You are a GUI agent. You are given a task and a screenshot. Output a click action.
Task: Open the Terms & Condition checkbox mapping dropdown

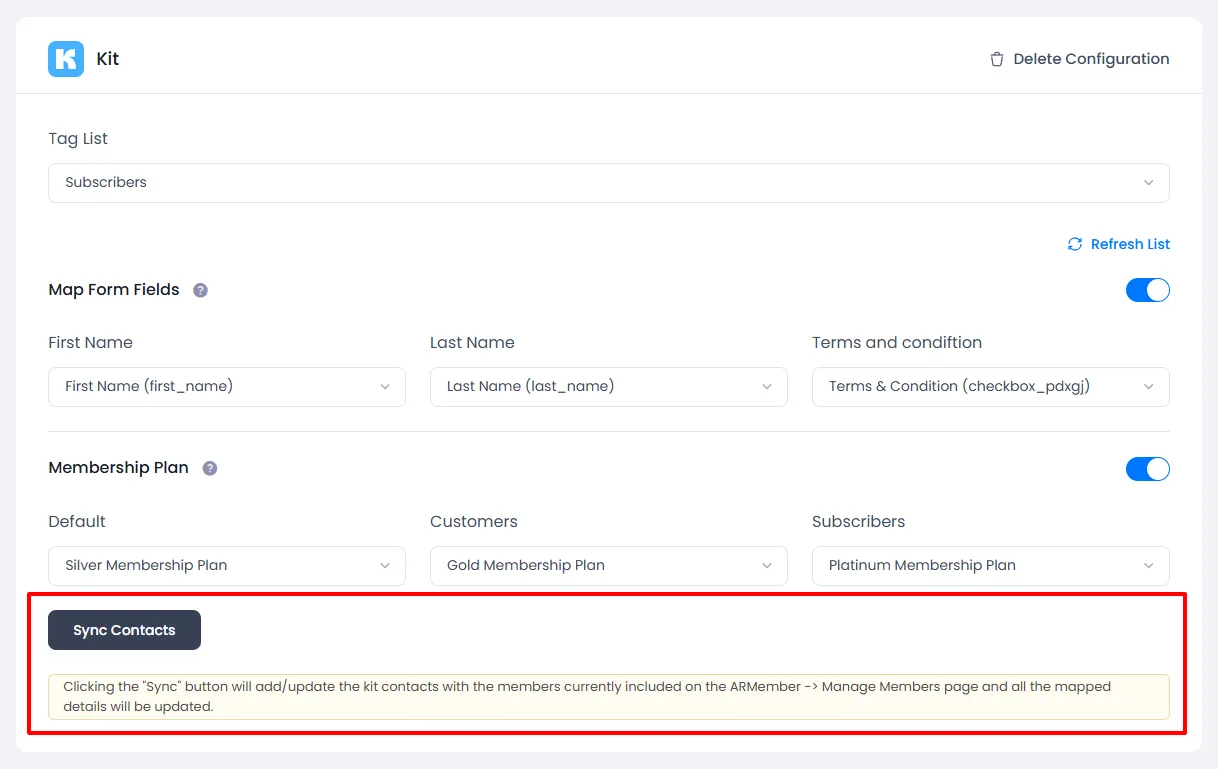(989, 387)
